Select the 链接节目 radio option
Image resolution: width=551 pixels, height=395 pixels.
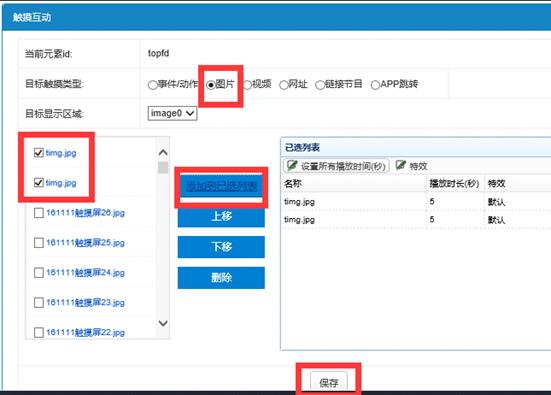pos(320,85)
